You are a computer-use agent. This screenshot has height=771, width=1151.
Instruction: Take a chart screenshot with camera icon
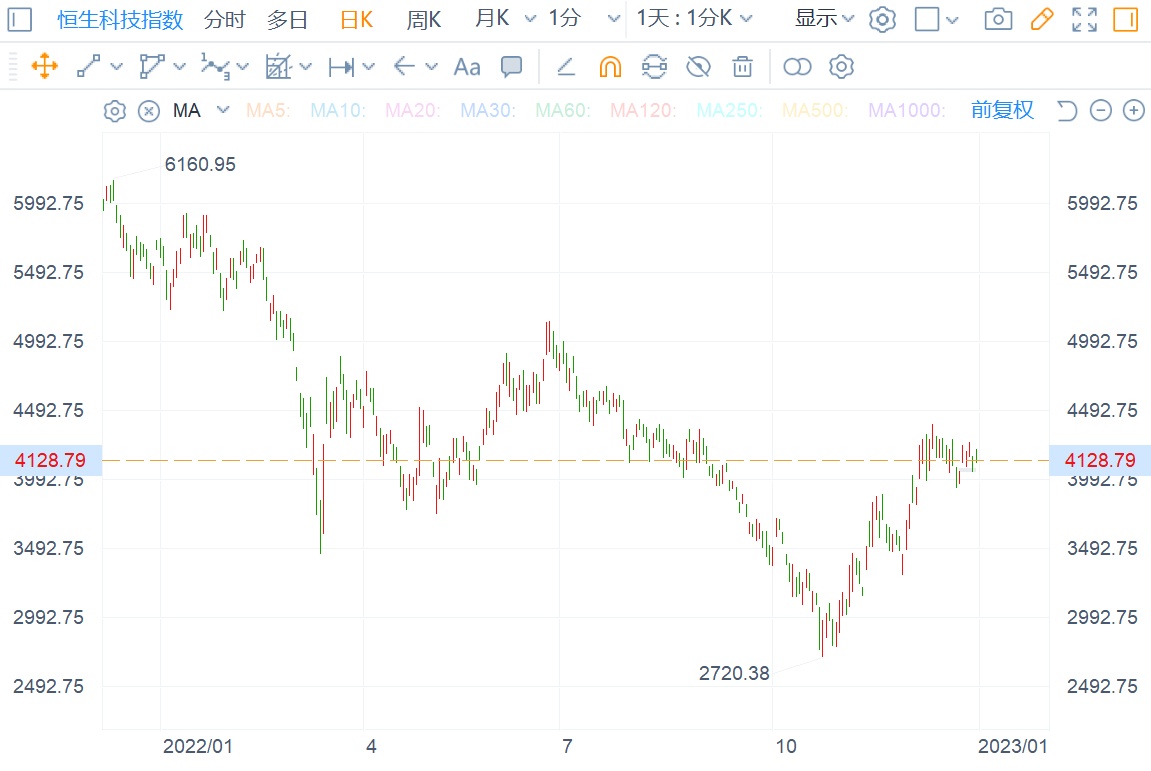997,19
